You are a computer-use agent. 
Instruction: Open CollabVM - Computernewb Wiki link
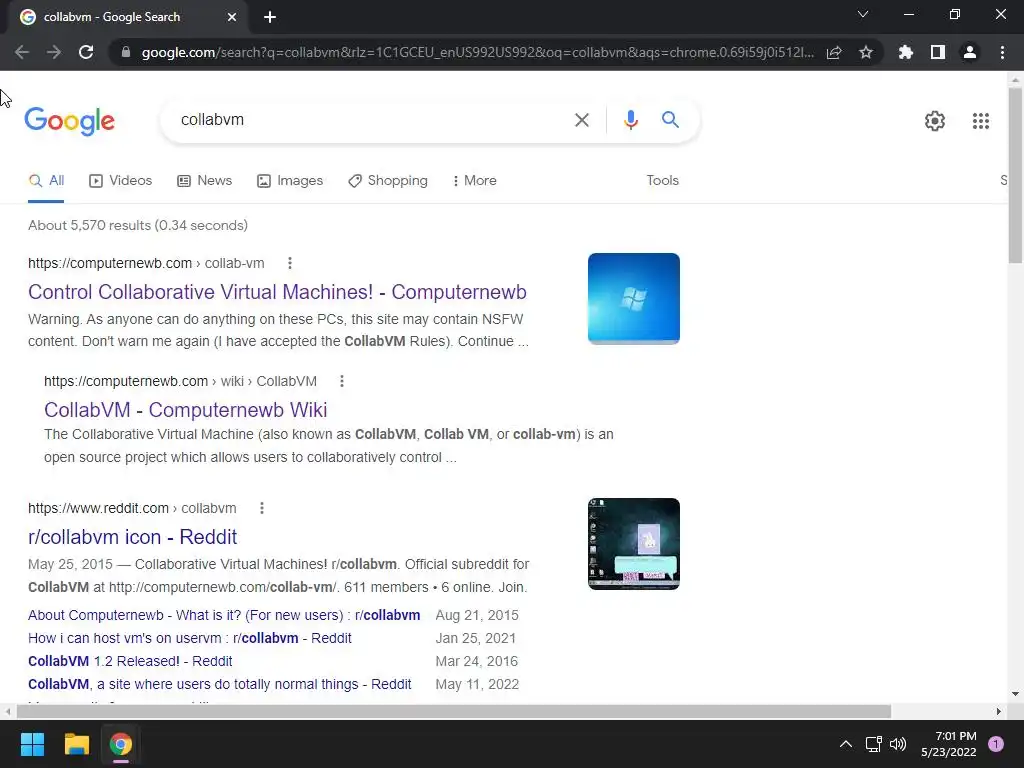pyautogui.click(x=185, y=410)
